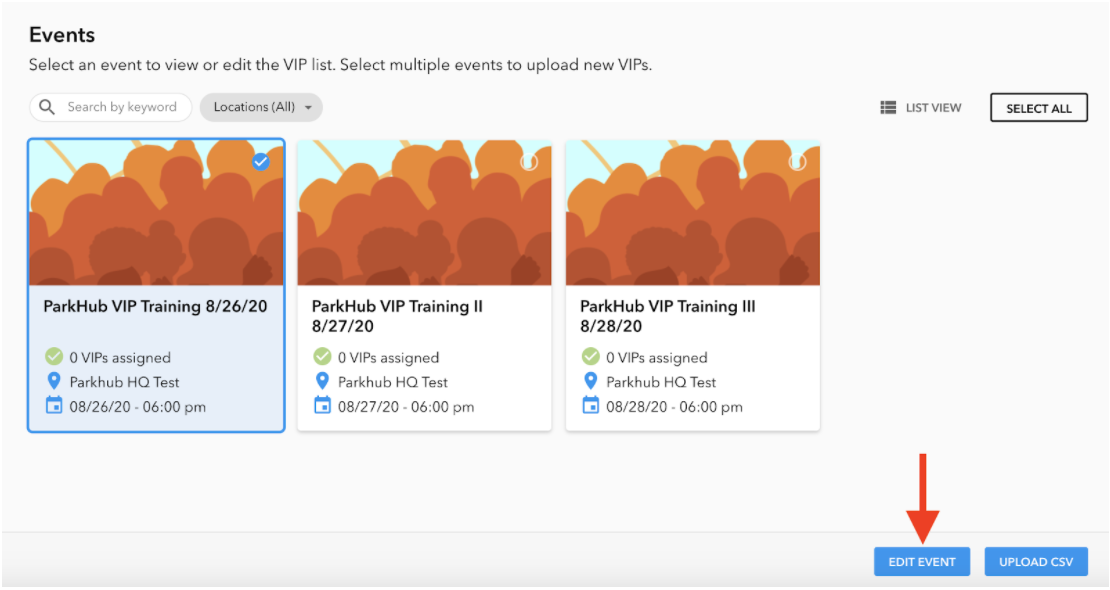This screenshot has height=590, width=1110.
Task: Click location pin icon on Training III card
Action: [x=590, y=381]
